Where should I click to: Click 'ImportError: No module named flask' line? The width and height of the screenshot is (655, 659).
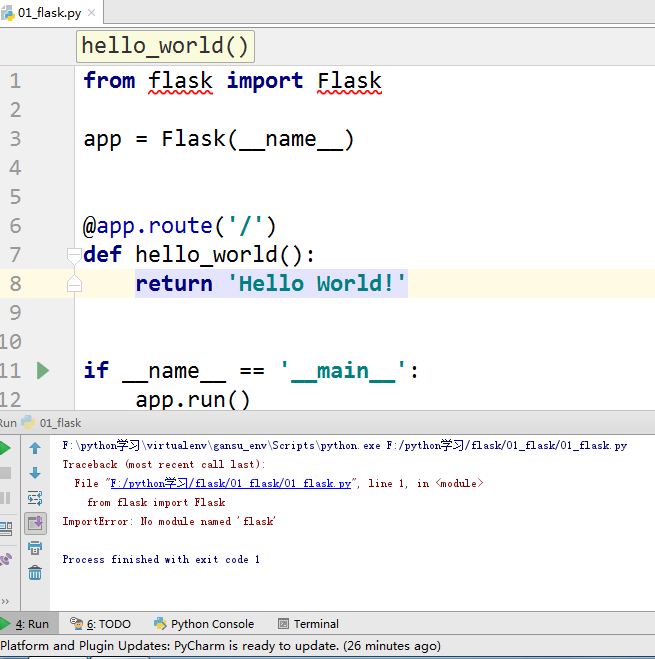[169, 522]
